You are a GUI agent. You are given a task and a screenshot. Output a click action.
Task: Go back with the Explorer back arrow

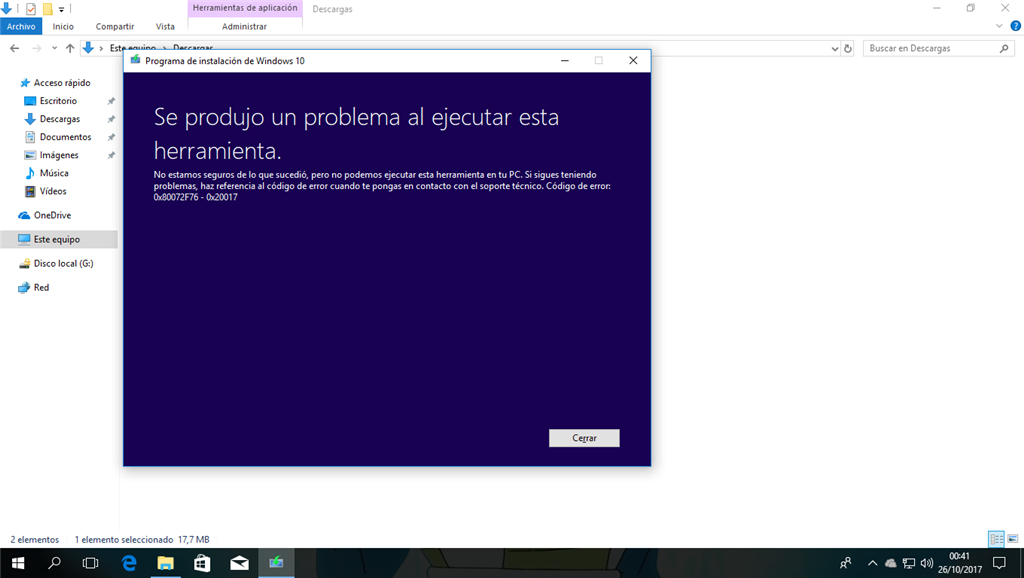point(14,48)
